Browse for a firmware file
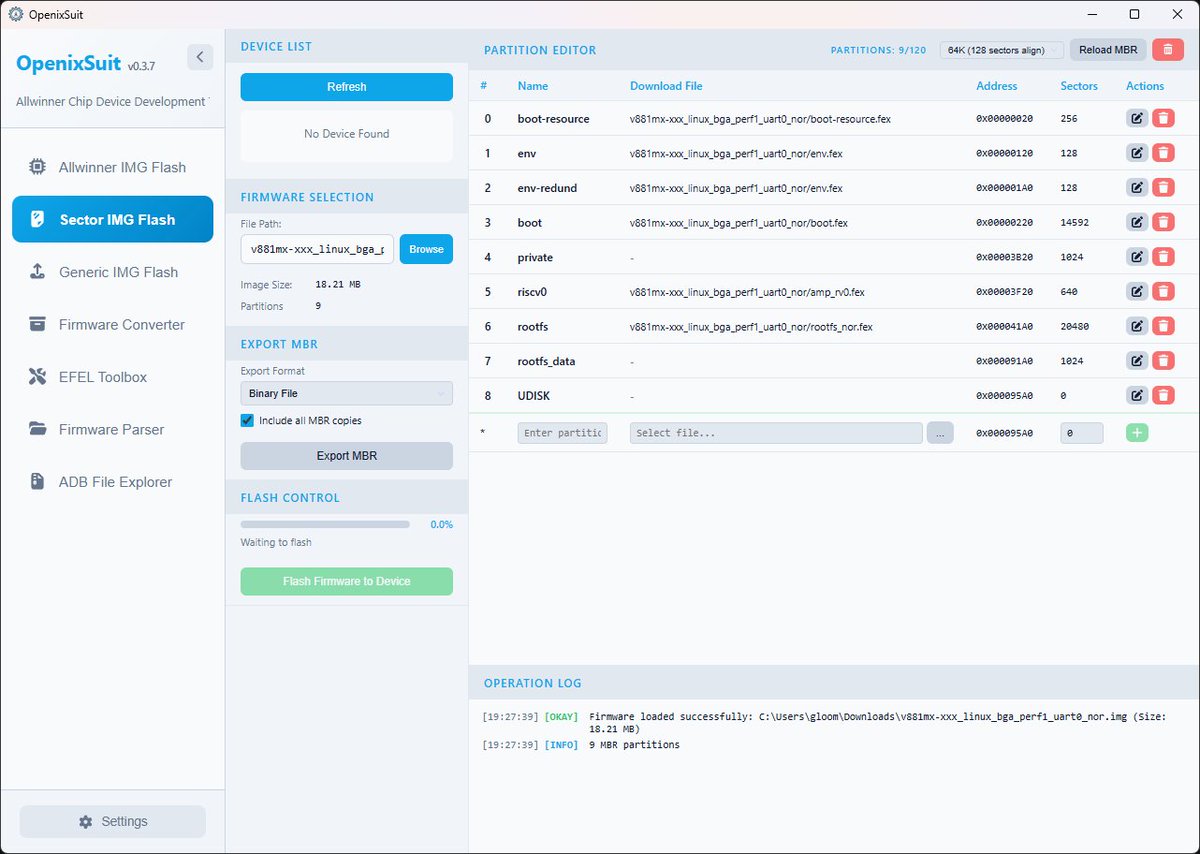This screenshot has height=854, width=1200. pos(426,249)
